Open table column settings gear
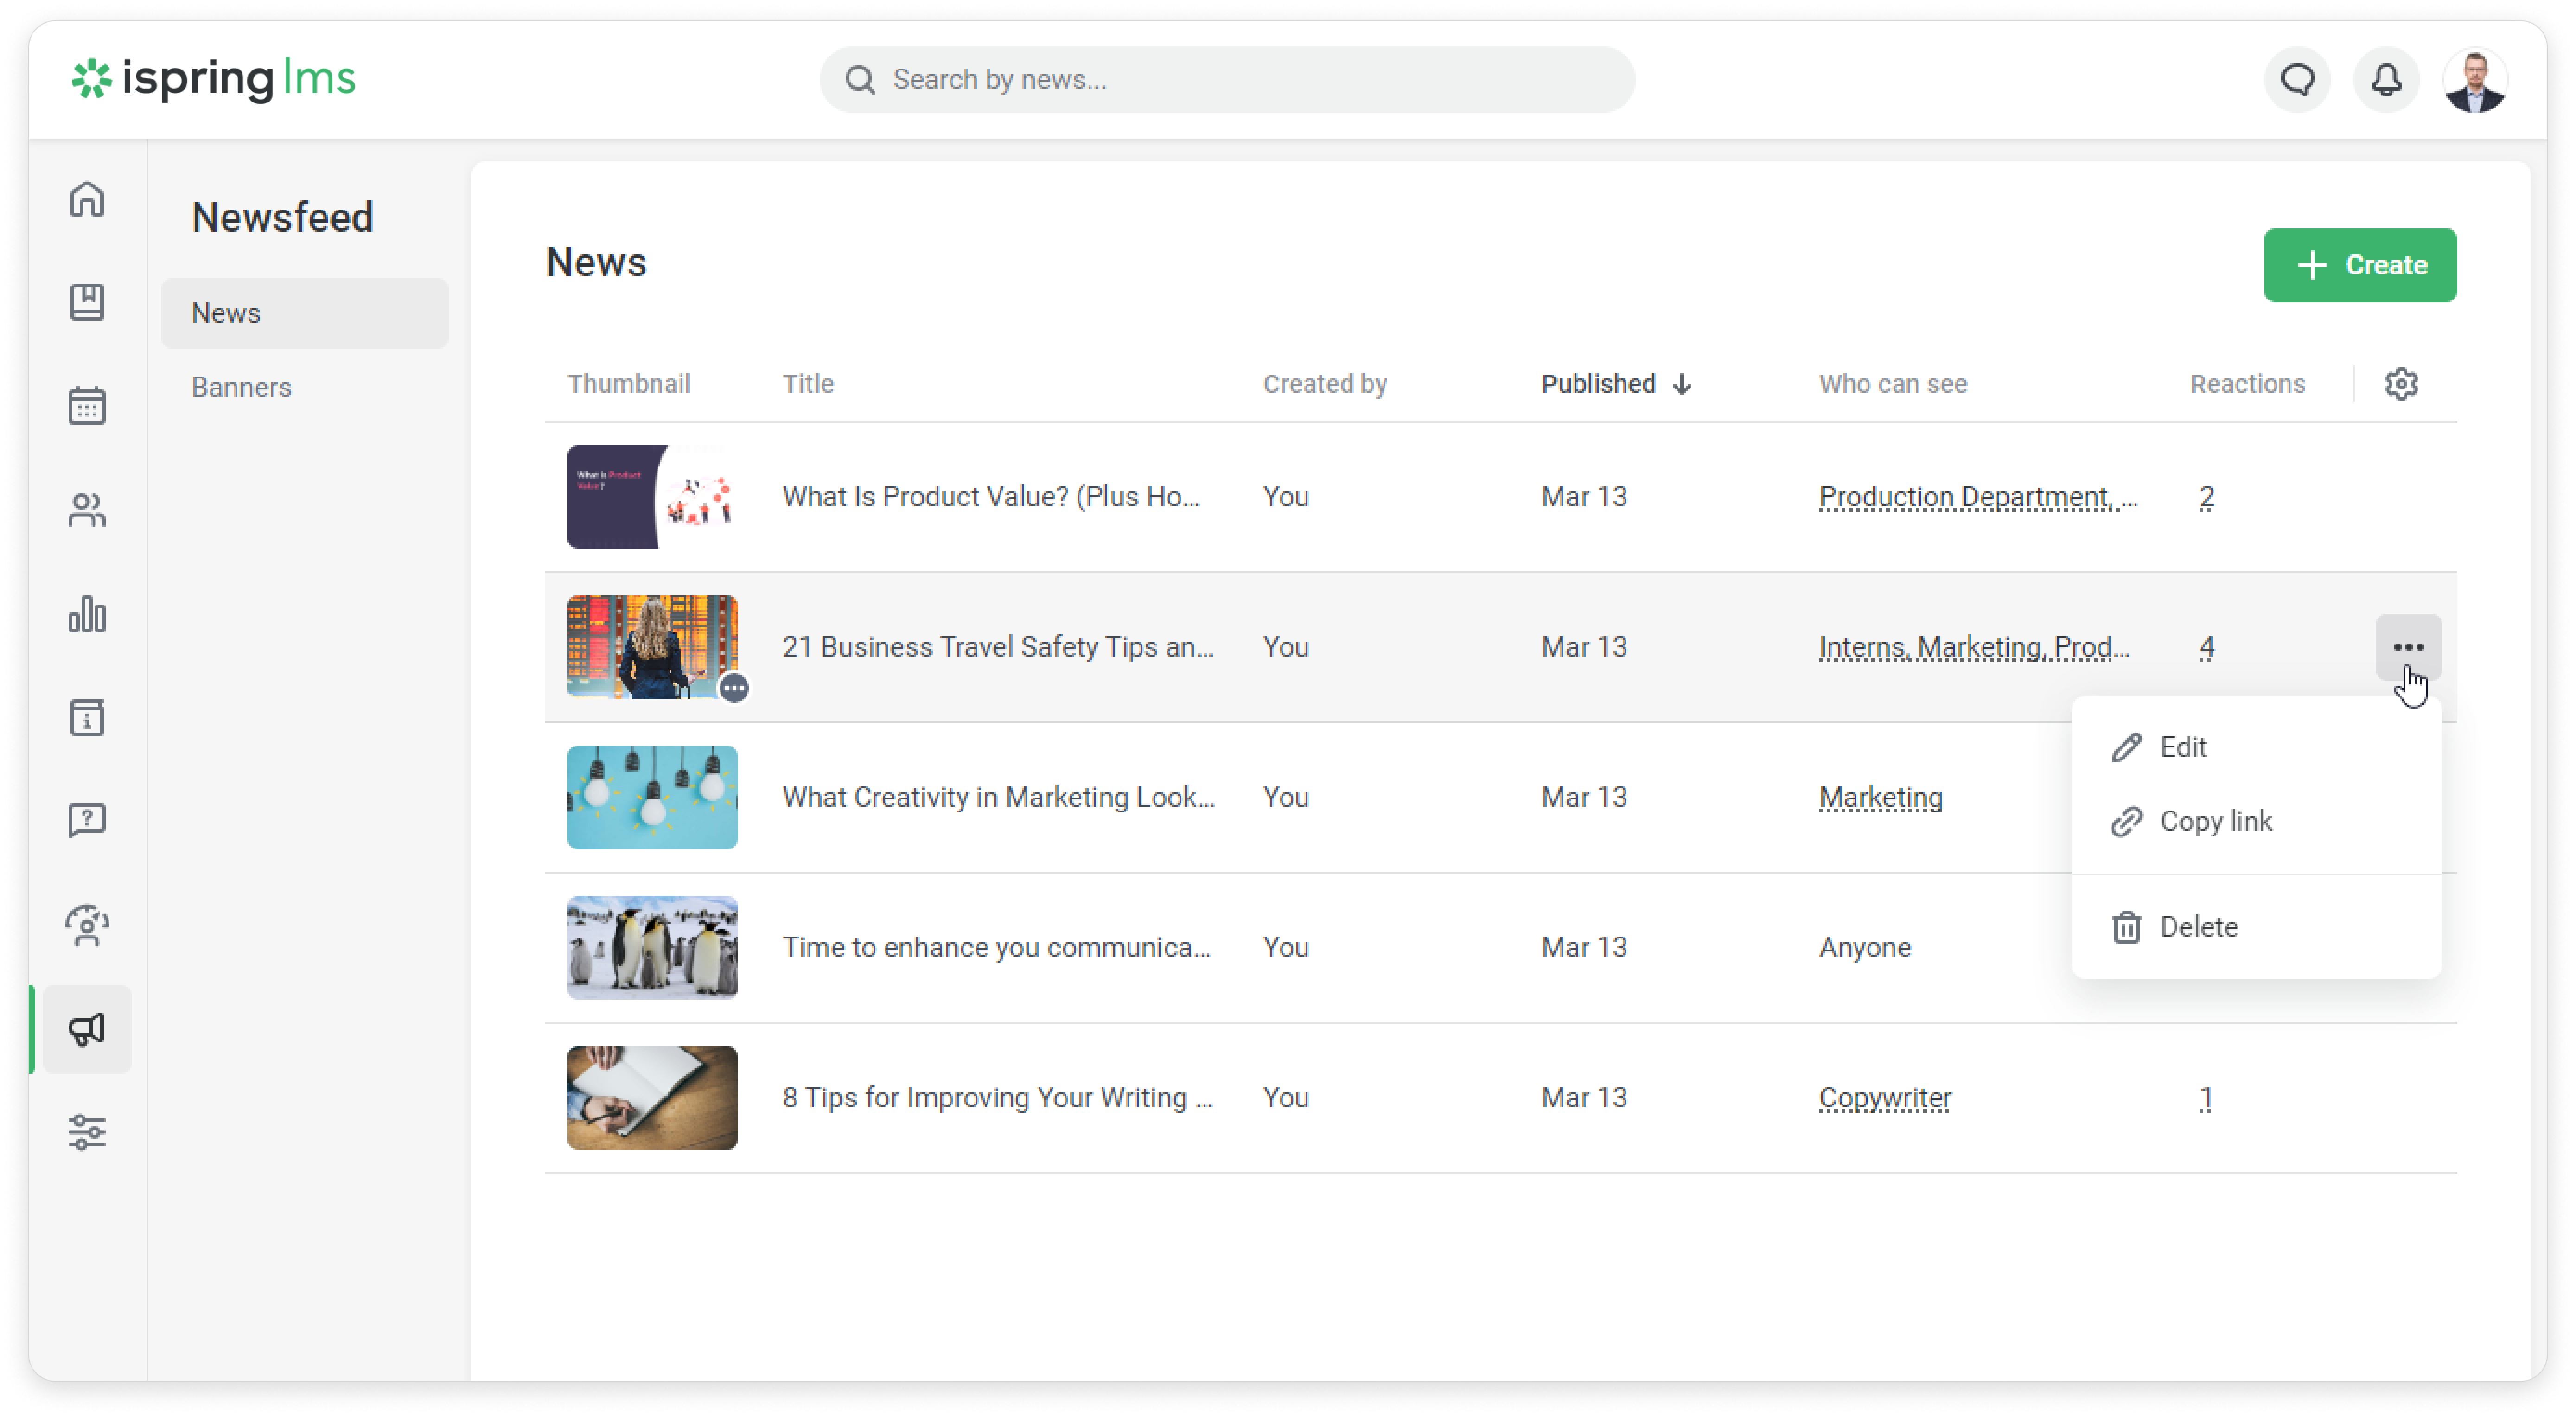2576x1417 pixels. coord(2401,384)
